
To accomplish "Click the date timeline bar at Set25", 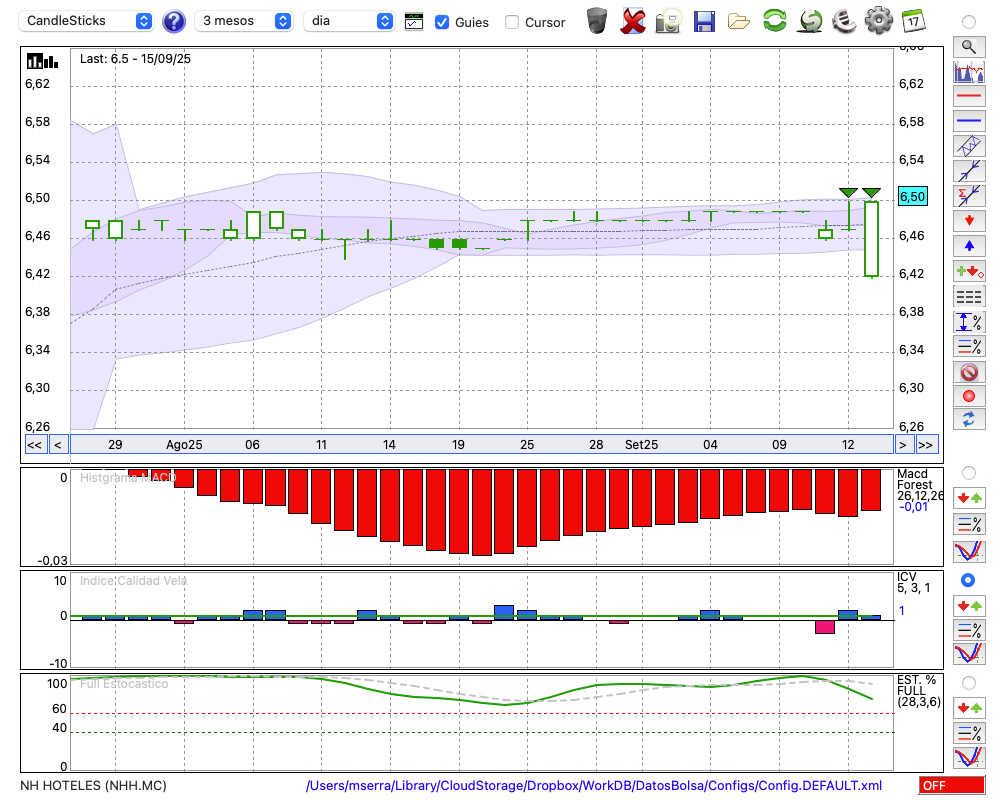I will [641, 445].
